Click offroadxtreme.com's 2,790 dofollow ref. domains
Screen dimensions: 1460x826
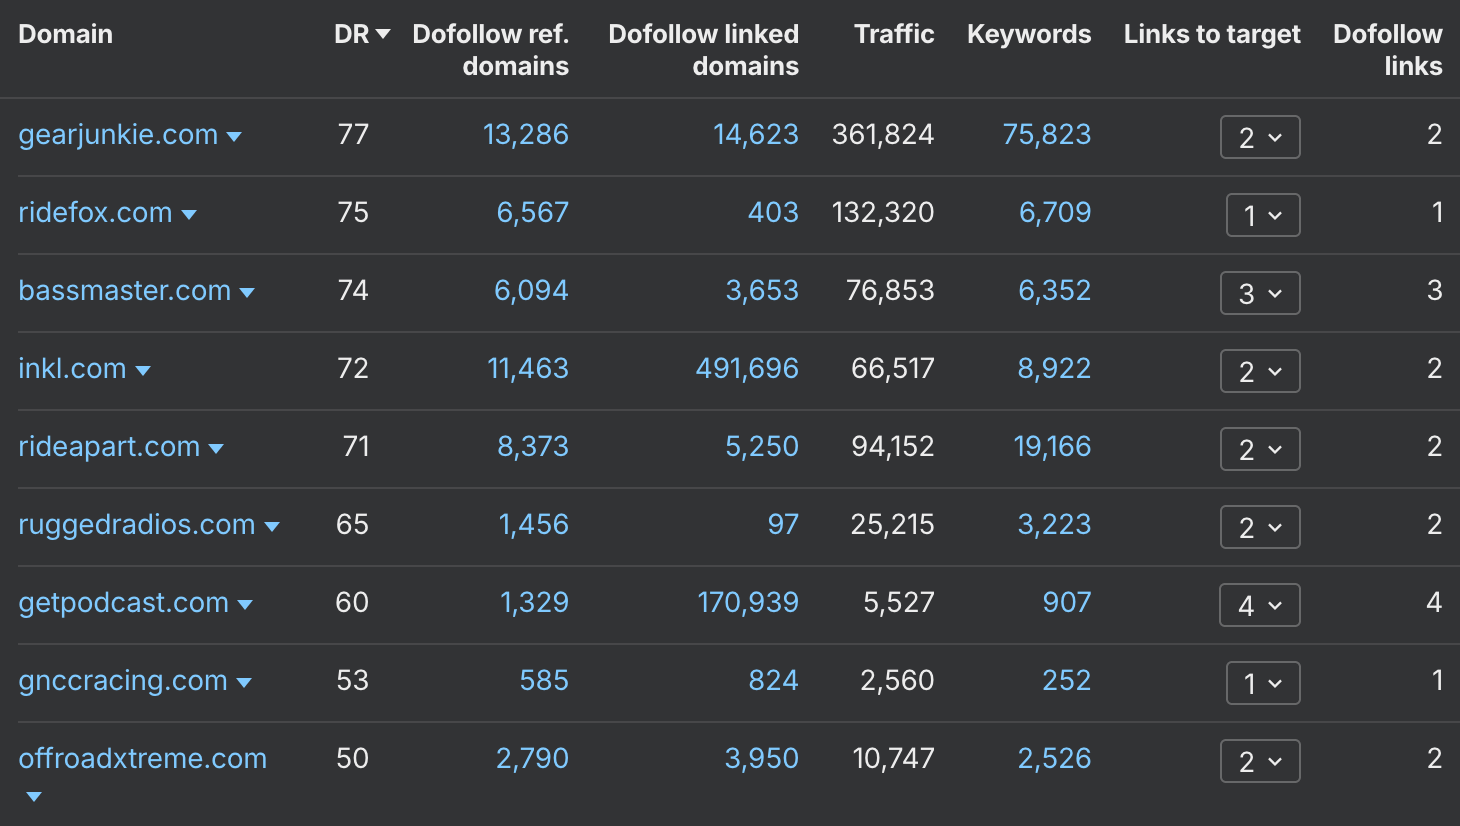pyautogui.click(x=532, y=759)
